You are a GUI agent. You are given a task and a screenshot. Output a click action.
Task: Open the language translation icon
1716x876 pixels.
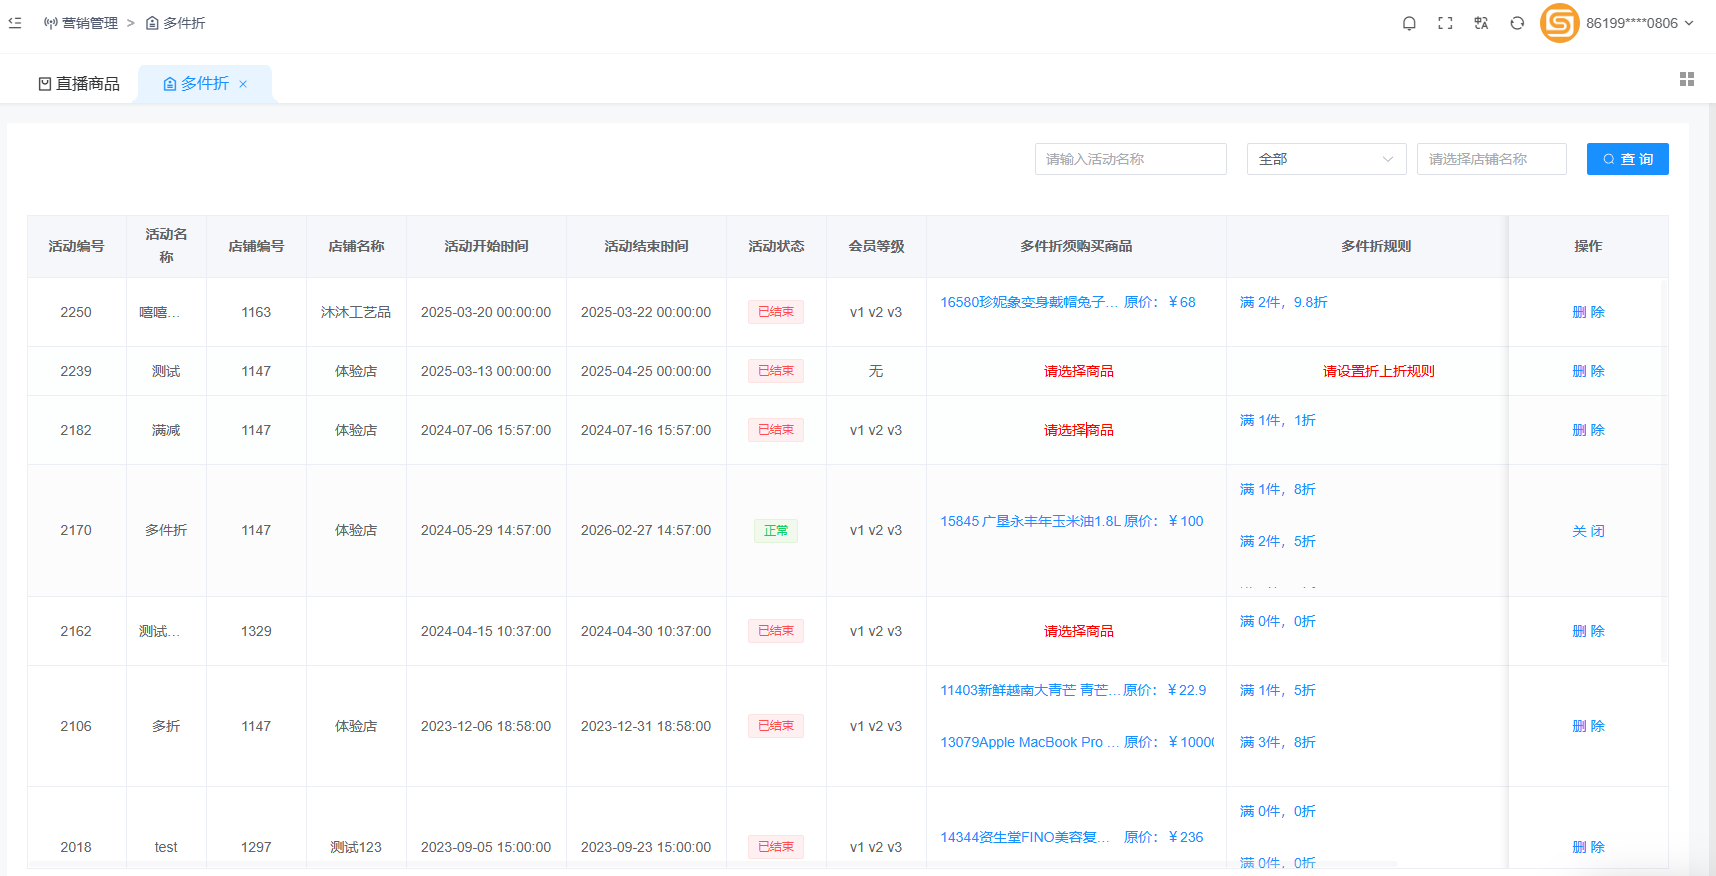pyautogui.click(x=1481, y=23)
